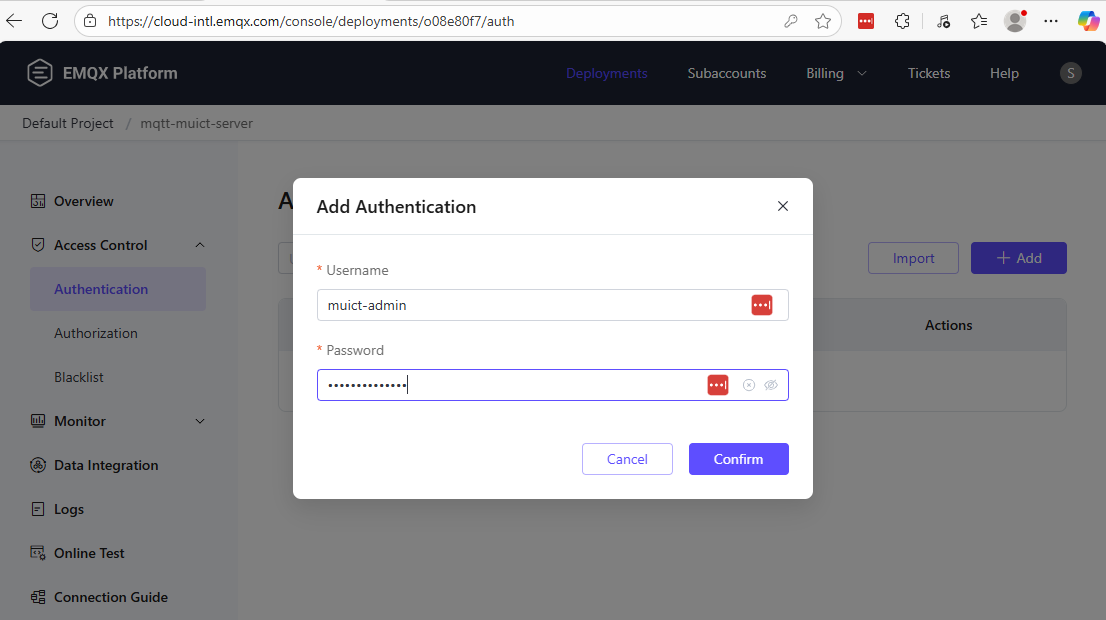Click the password manager icon in Password field
The width and height of the screenshot is (1106, 620).
718,385
